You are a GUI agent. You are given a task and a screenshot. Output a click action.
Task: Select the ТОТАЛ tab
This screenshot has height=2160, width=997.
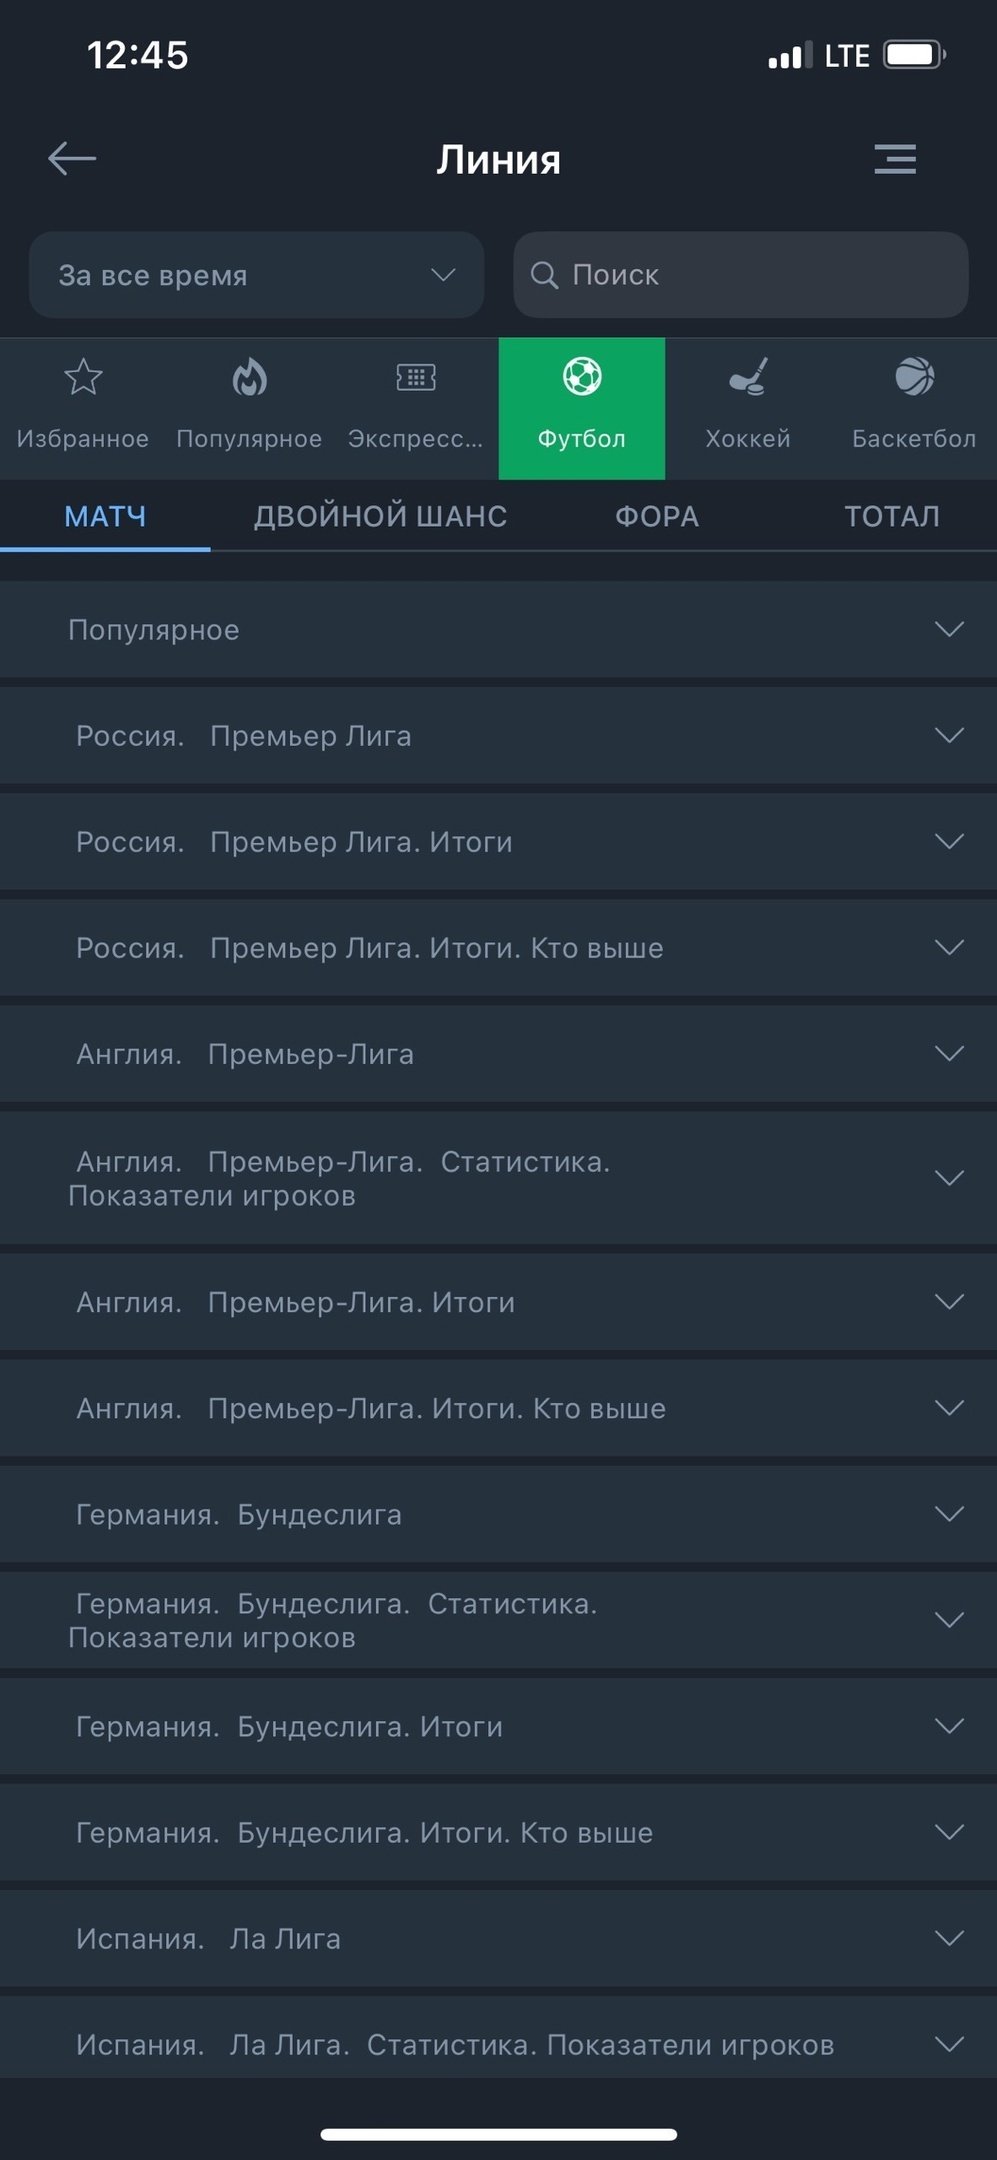click(892, 516)
